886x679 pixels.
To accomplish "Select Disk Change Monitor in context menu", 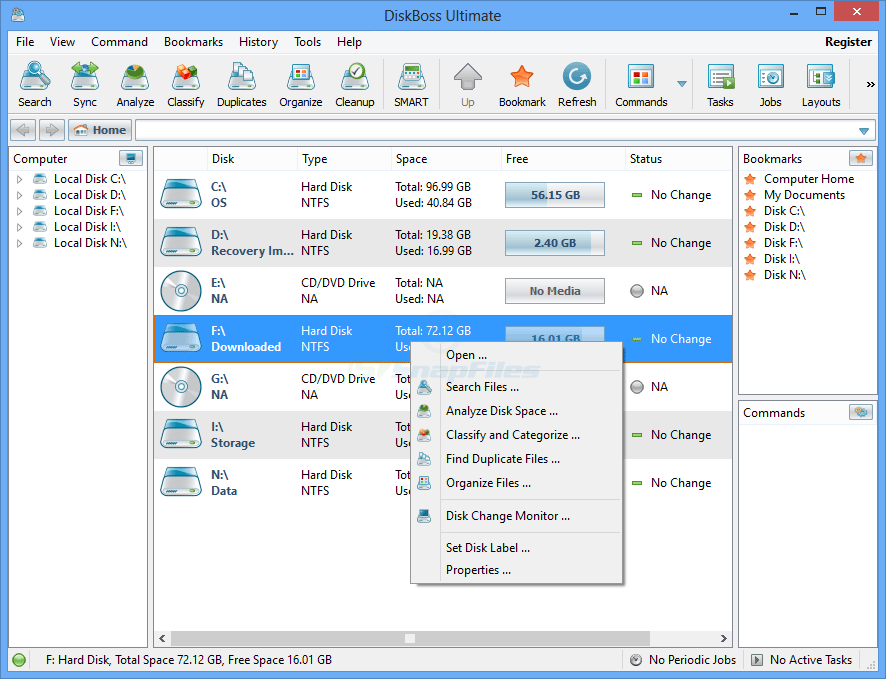I will pyautogui.click(x=507, y=516).
